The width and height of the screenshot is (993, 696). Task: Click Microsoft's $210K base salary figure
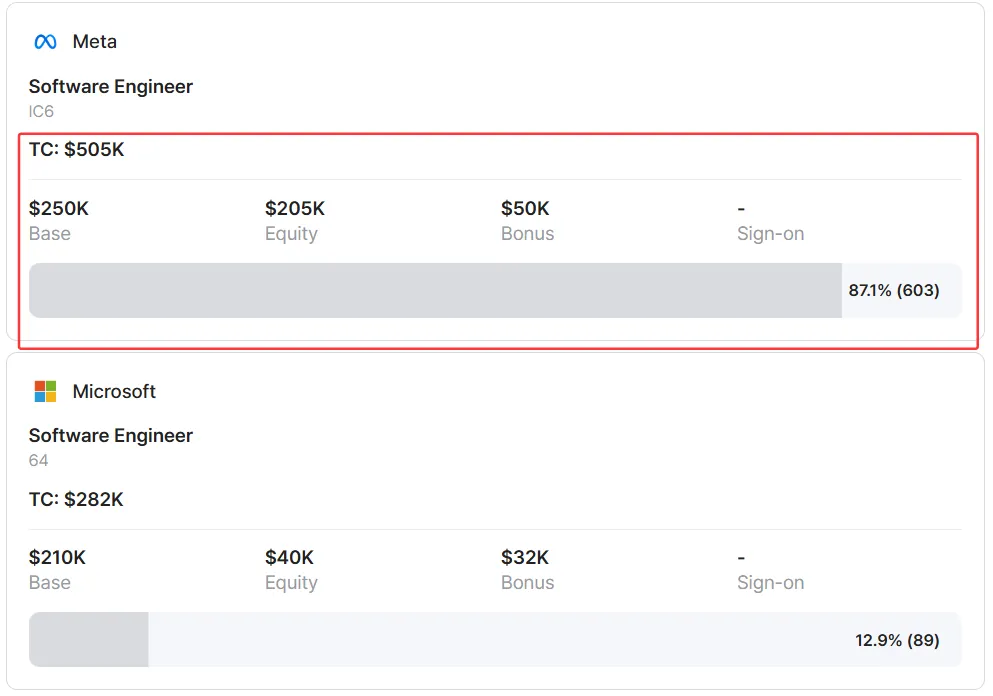tap(58, 558)
